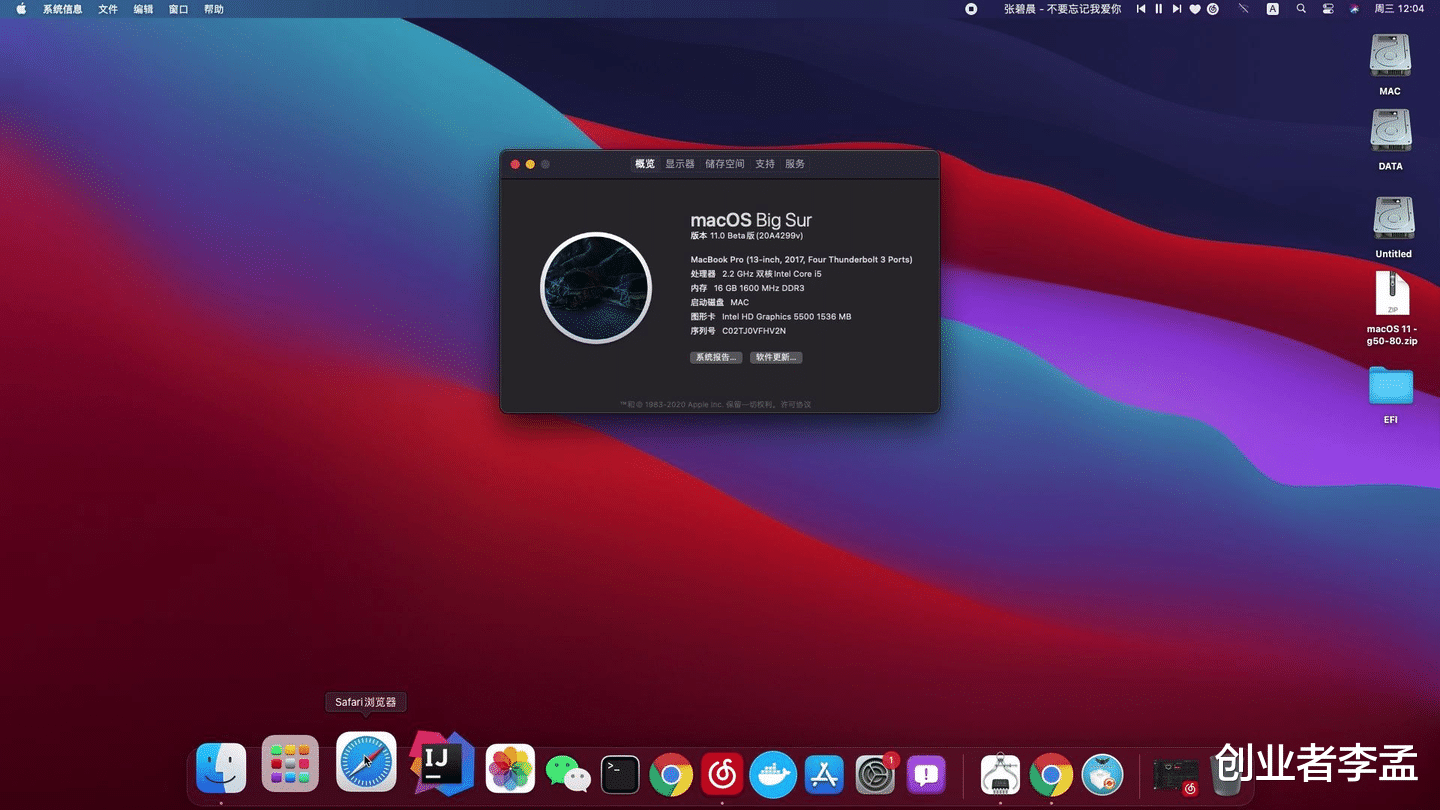The height and width of the screenshot is (810, 1440).
Task: Open the Photos app in the Dock
Action: pyautogui.click(x=510, y=770)
